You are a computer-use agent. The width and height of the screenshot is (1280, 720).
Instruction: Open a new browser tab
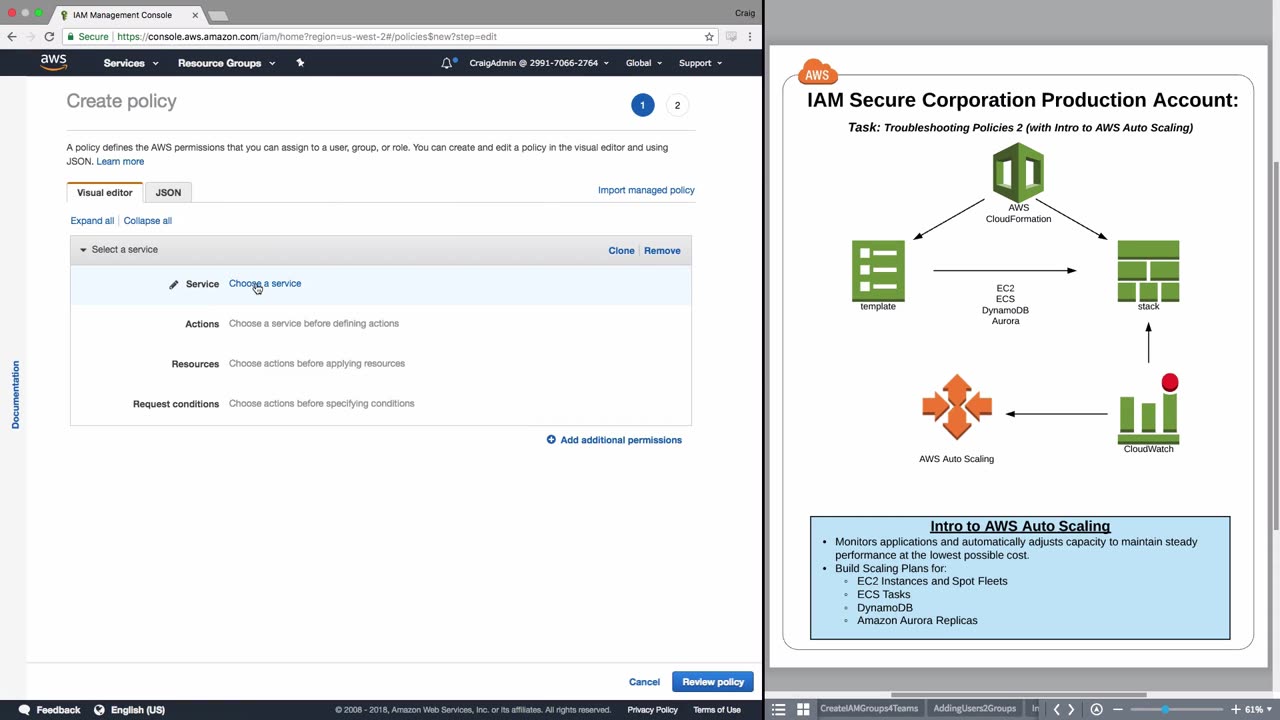coord(218,15)
